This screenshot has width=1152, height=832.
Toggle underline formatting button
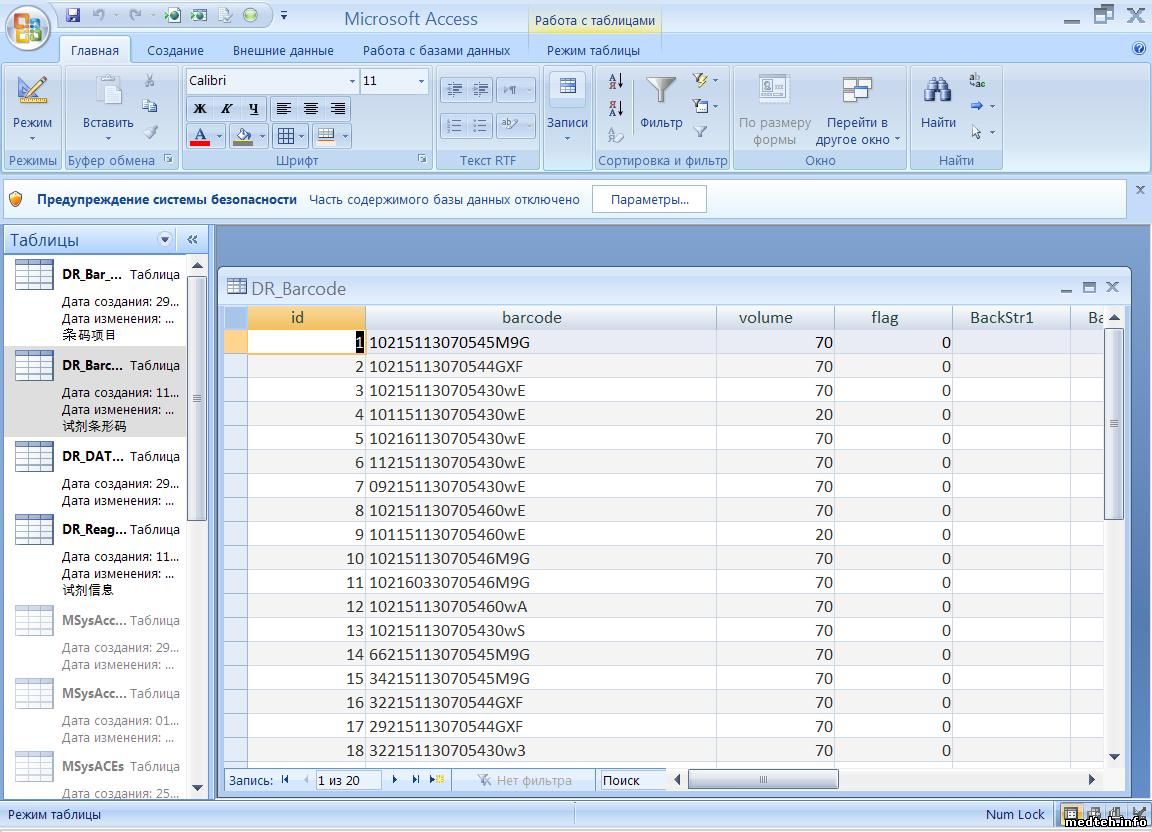(x=254, y=109)
